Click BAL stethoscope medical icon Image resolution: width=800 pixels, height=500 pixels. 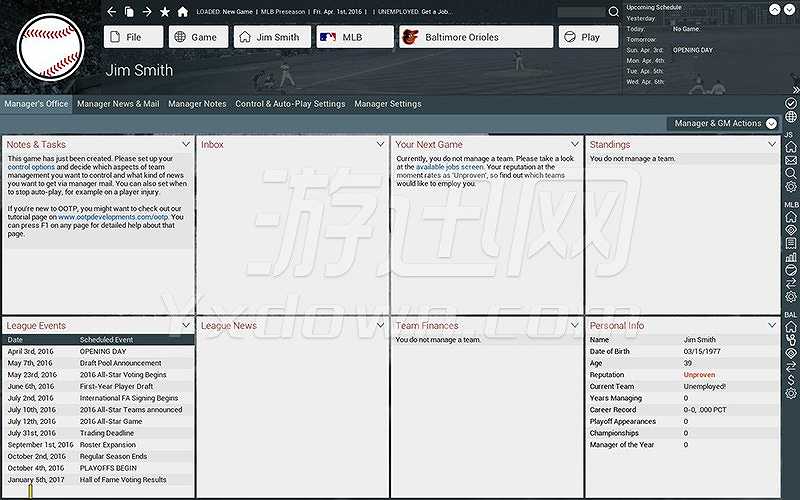[x=791, y=340]
